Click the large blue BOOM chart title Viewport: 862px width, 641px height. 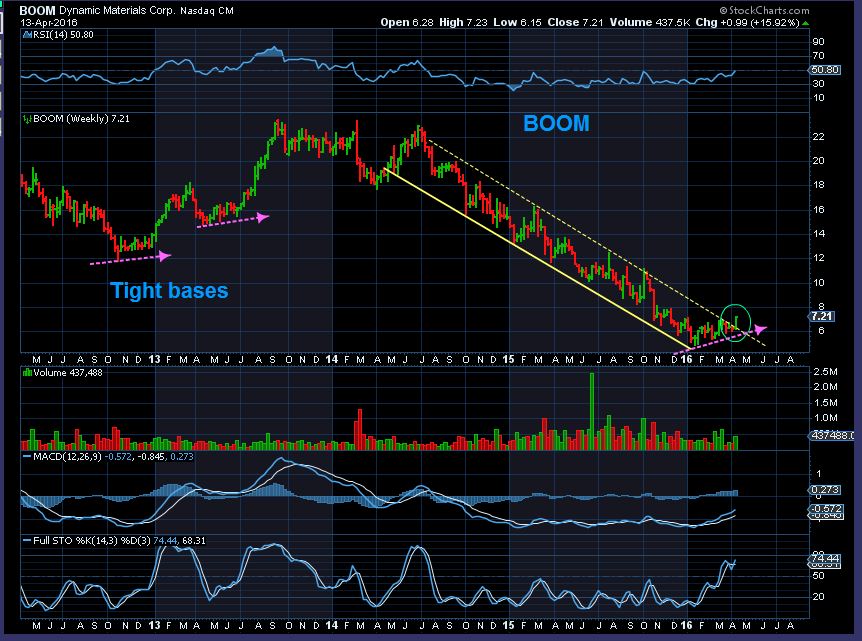coord(556,123)
